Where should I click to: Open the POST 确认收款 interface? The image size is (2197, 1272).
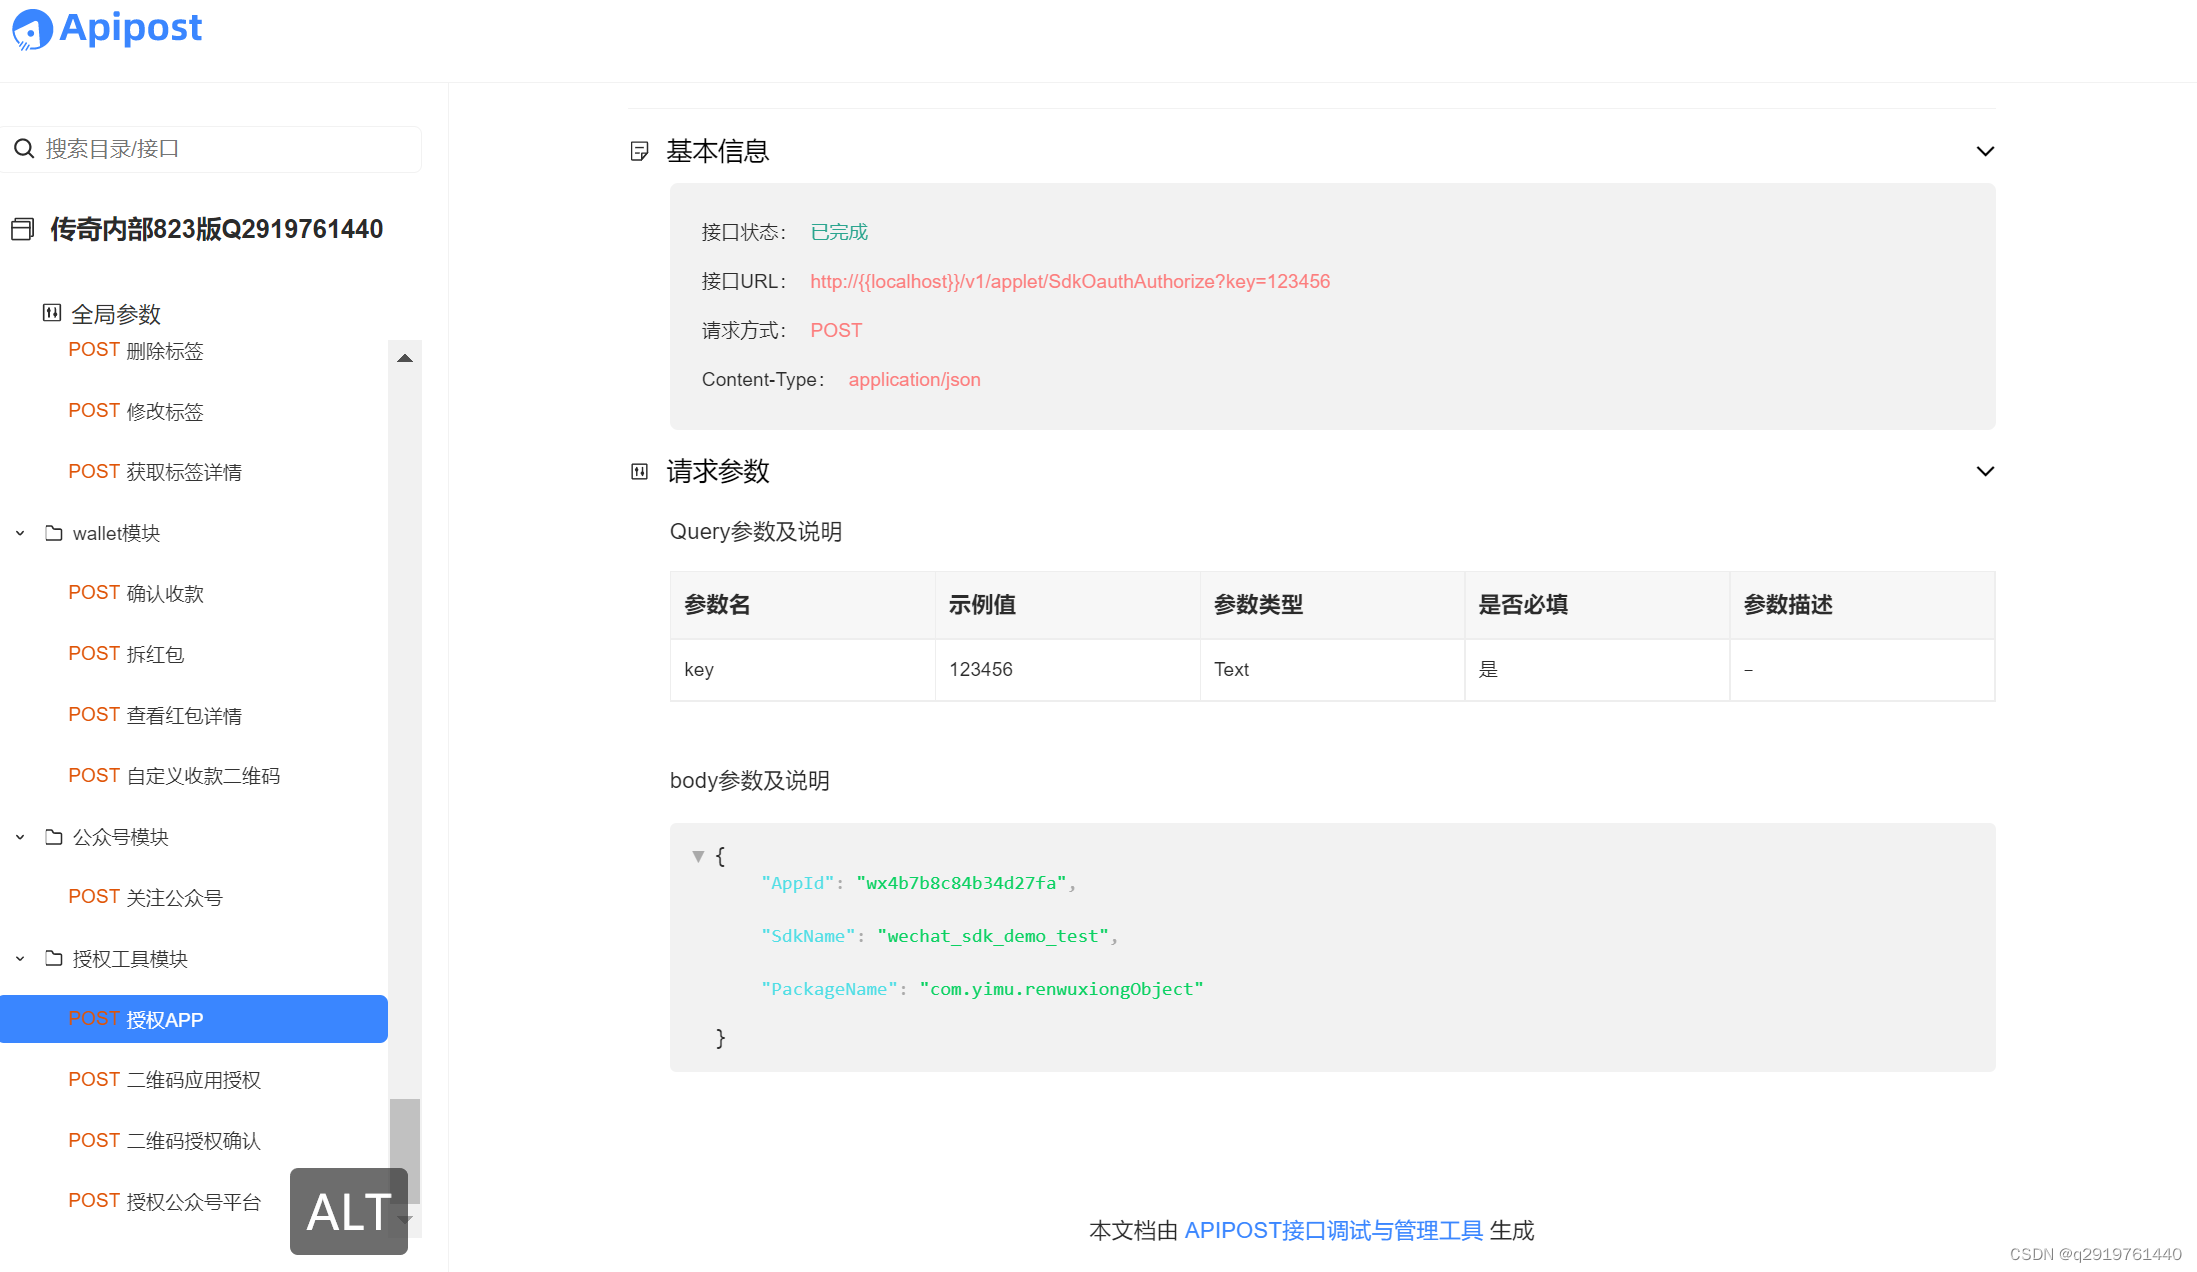pyautogui.click(x=136, y=593)
